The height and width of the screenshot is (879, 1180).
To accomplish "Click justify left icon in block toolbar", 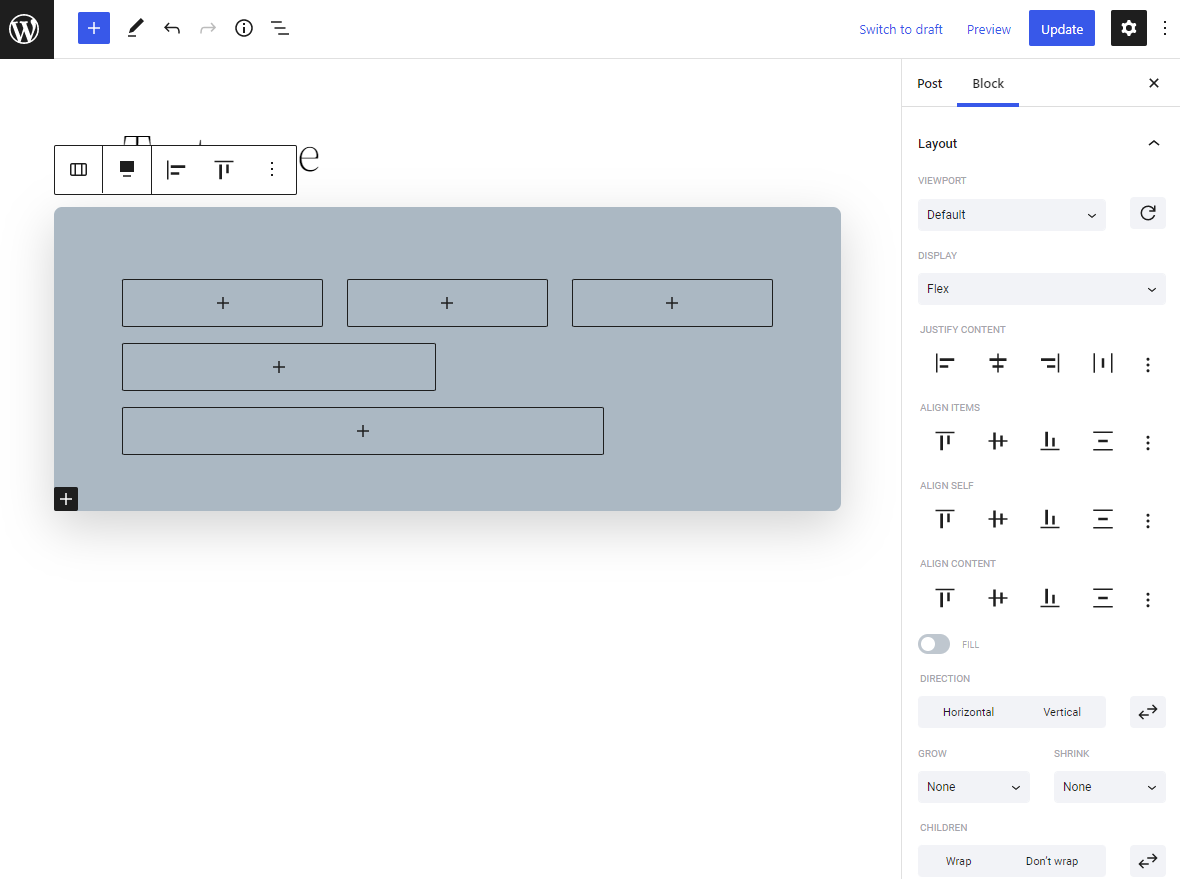I will pyautogui.click(x=176, y=170).
